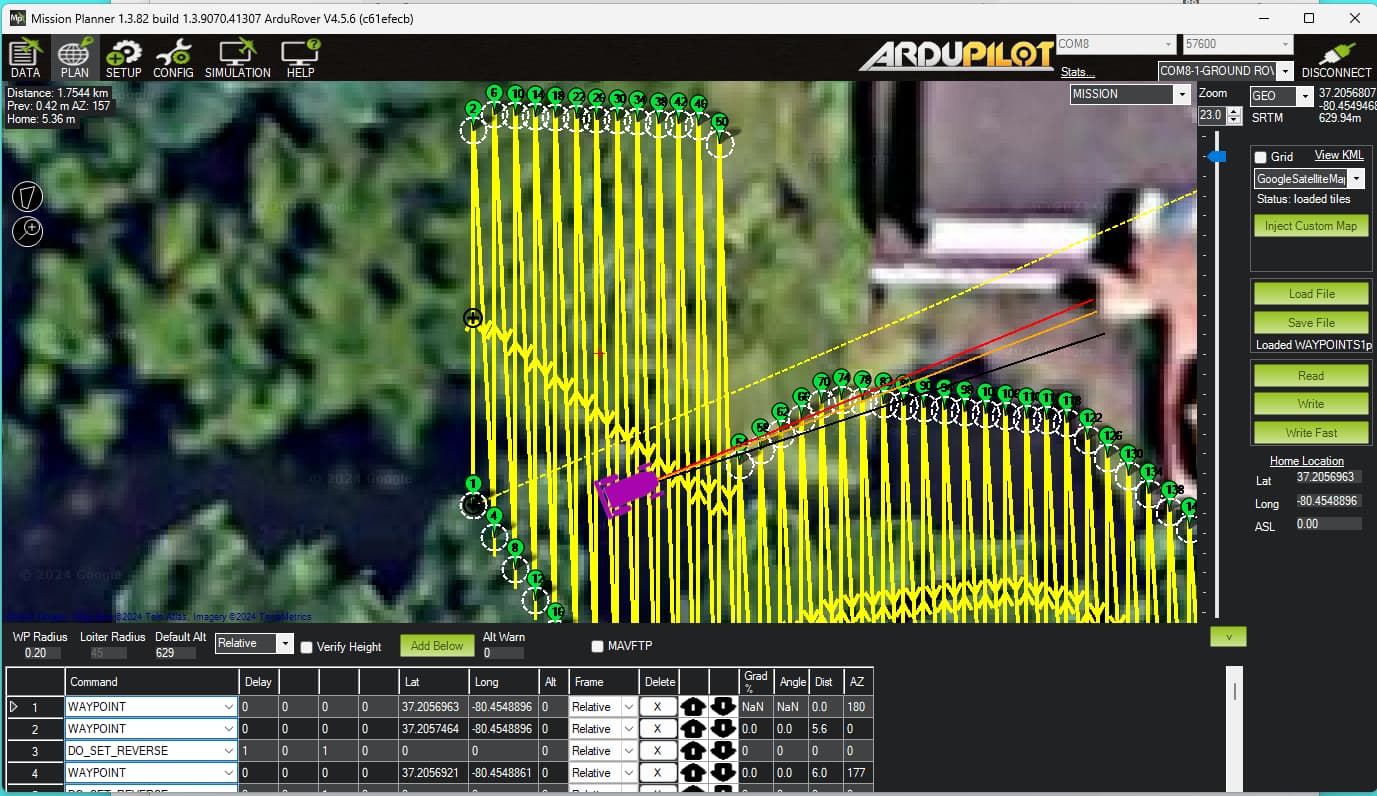Select waypoint marker 8 on the map
Screen dimensions: 1377x796
point(515,548)
